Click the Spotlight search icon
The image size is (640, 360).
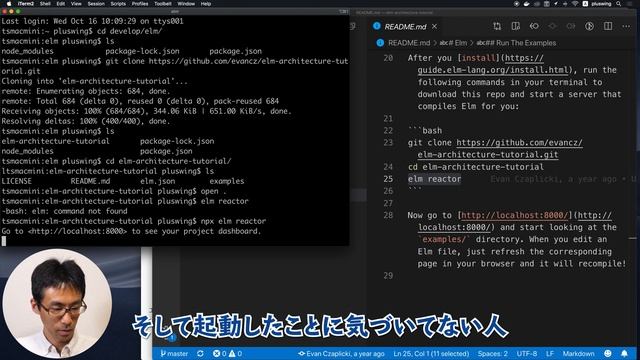[619, 4]
